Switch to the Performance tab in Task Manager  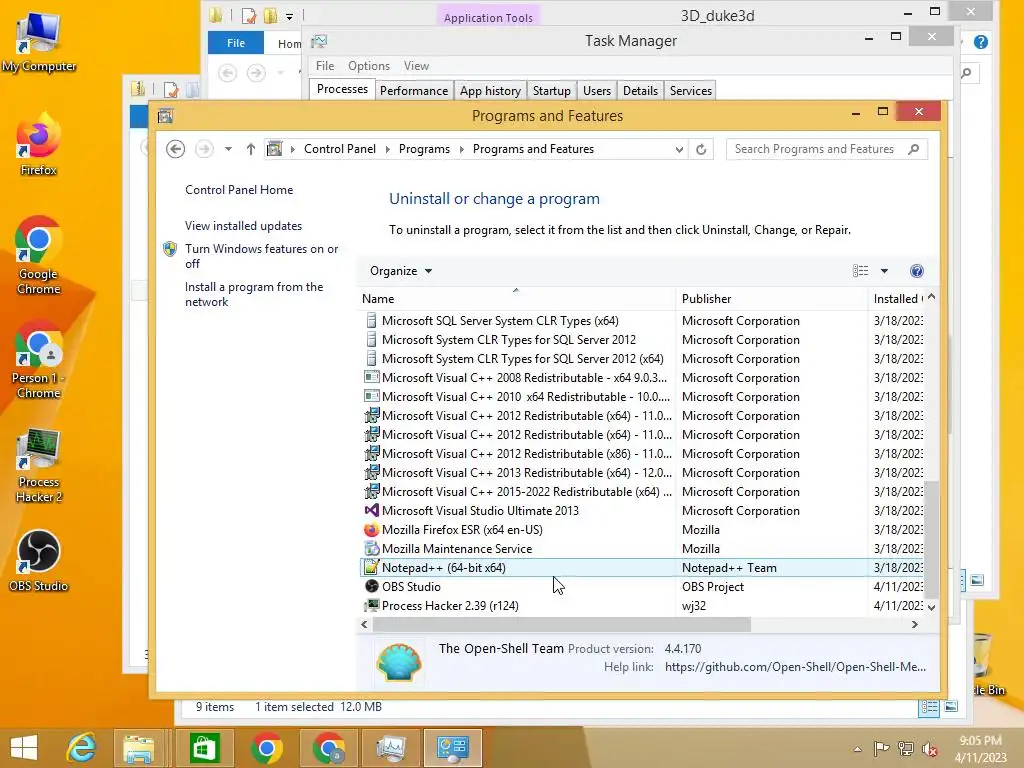(414, 91)
